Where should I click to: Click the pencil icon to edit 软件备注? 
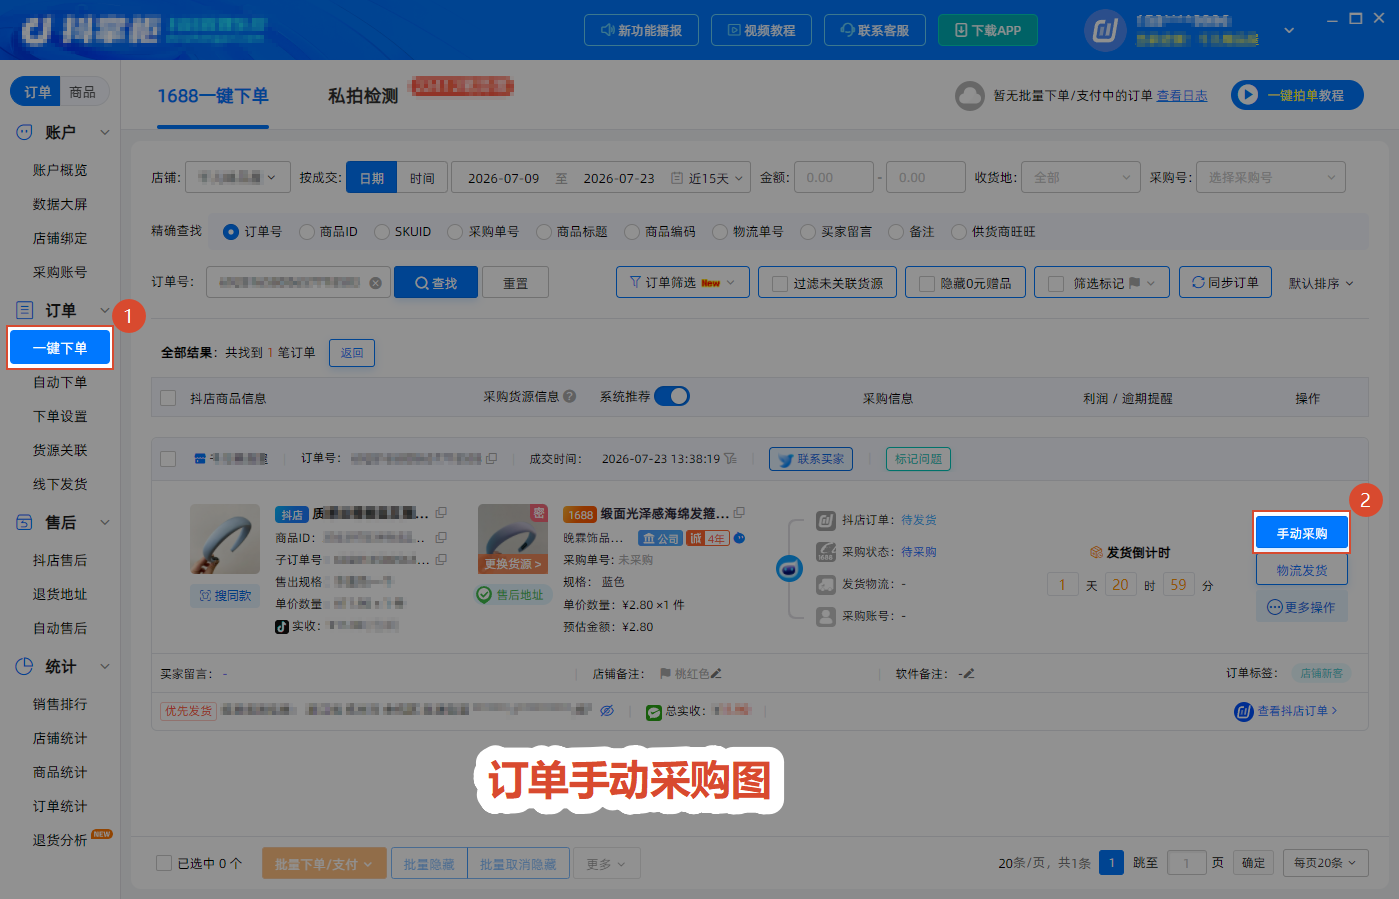[x=968, y=674]
